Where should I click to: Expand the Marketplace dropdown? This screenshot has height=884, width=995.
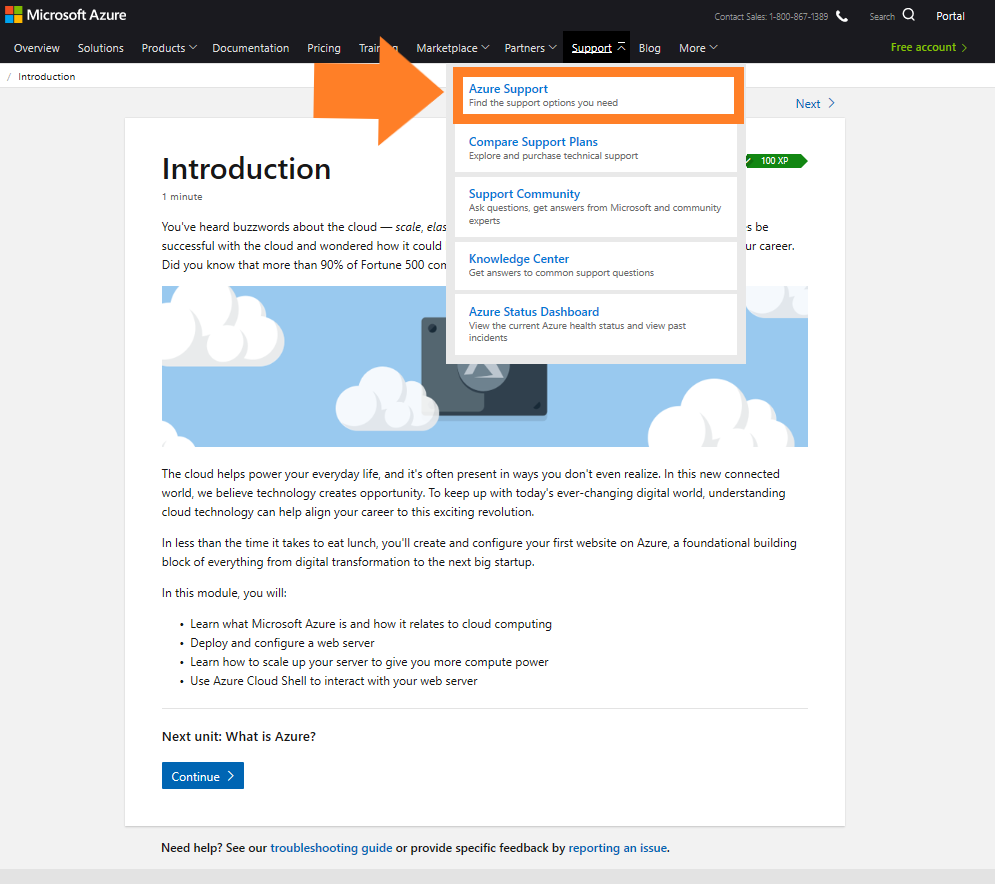[x=452, y=48]
